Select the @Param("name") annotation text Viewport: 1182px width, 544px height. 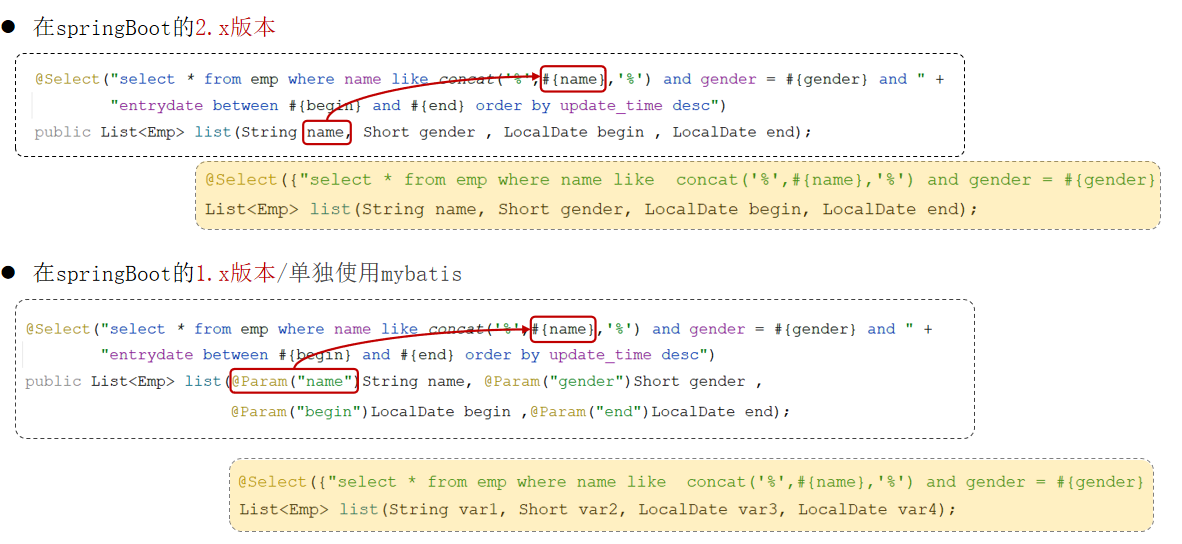[295, 381]
